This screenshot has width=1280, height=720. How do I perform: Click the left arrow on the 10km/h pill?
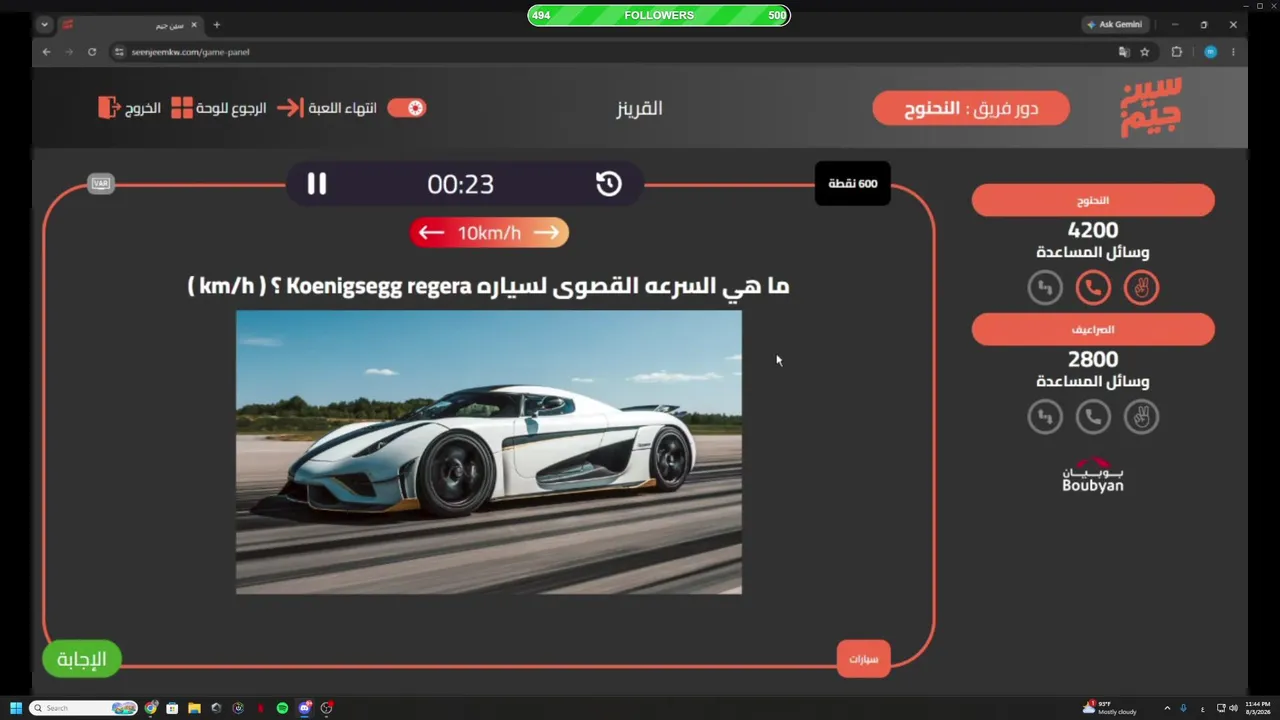pyautogui.click(x=431, y=233)
